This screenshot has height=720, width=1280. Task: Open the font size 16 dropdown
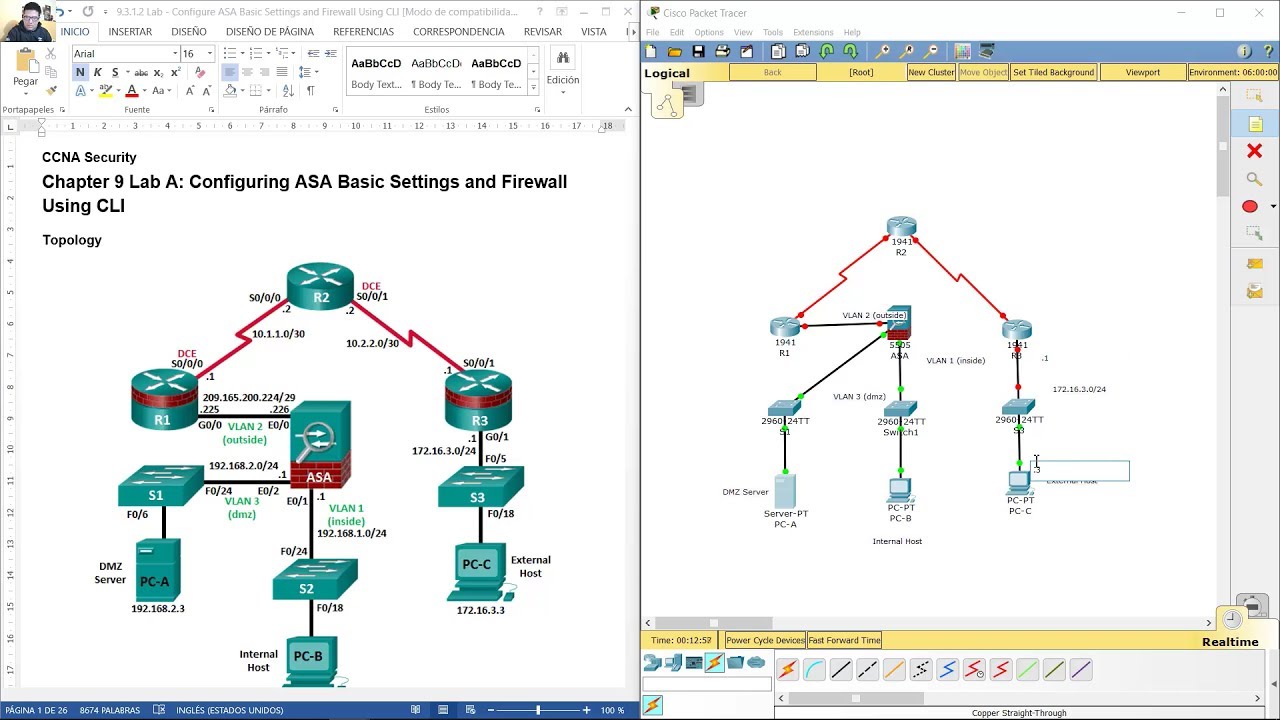click(x=209, y=54)
